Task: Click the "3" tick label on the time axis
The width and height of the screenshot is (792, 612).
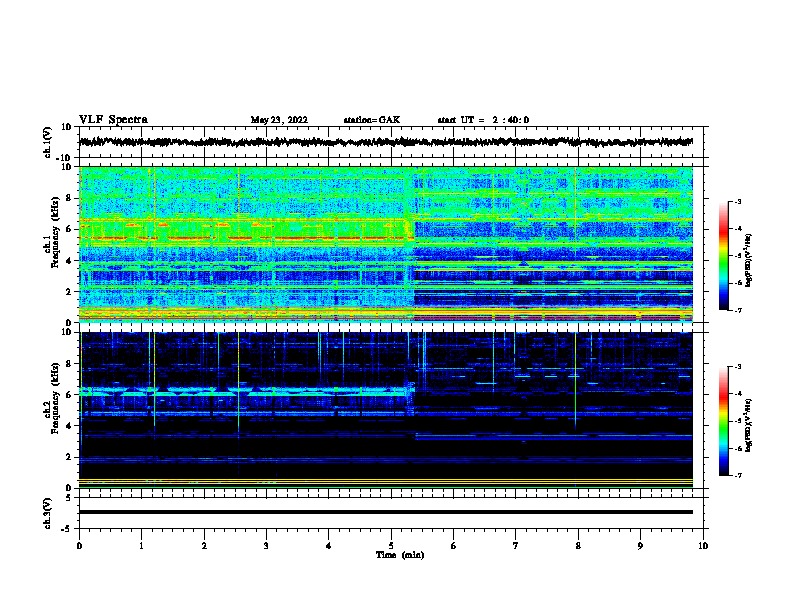Action: 266,546
